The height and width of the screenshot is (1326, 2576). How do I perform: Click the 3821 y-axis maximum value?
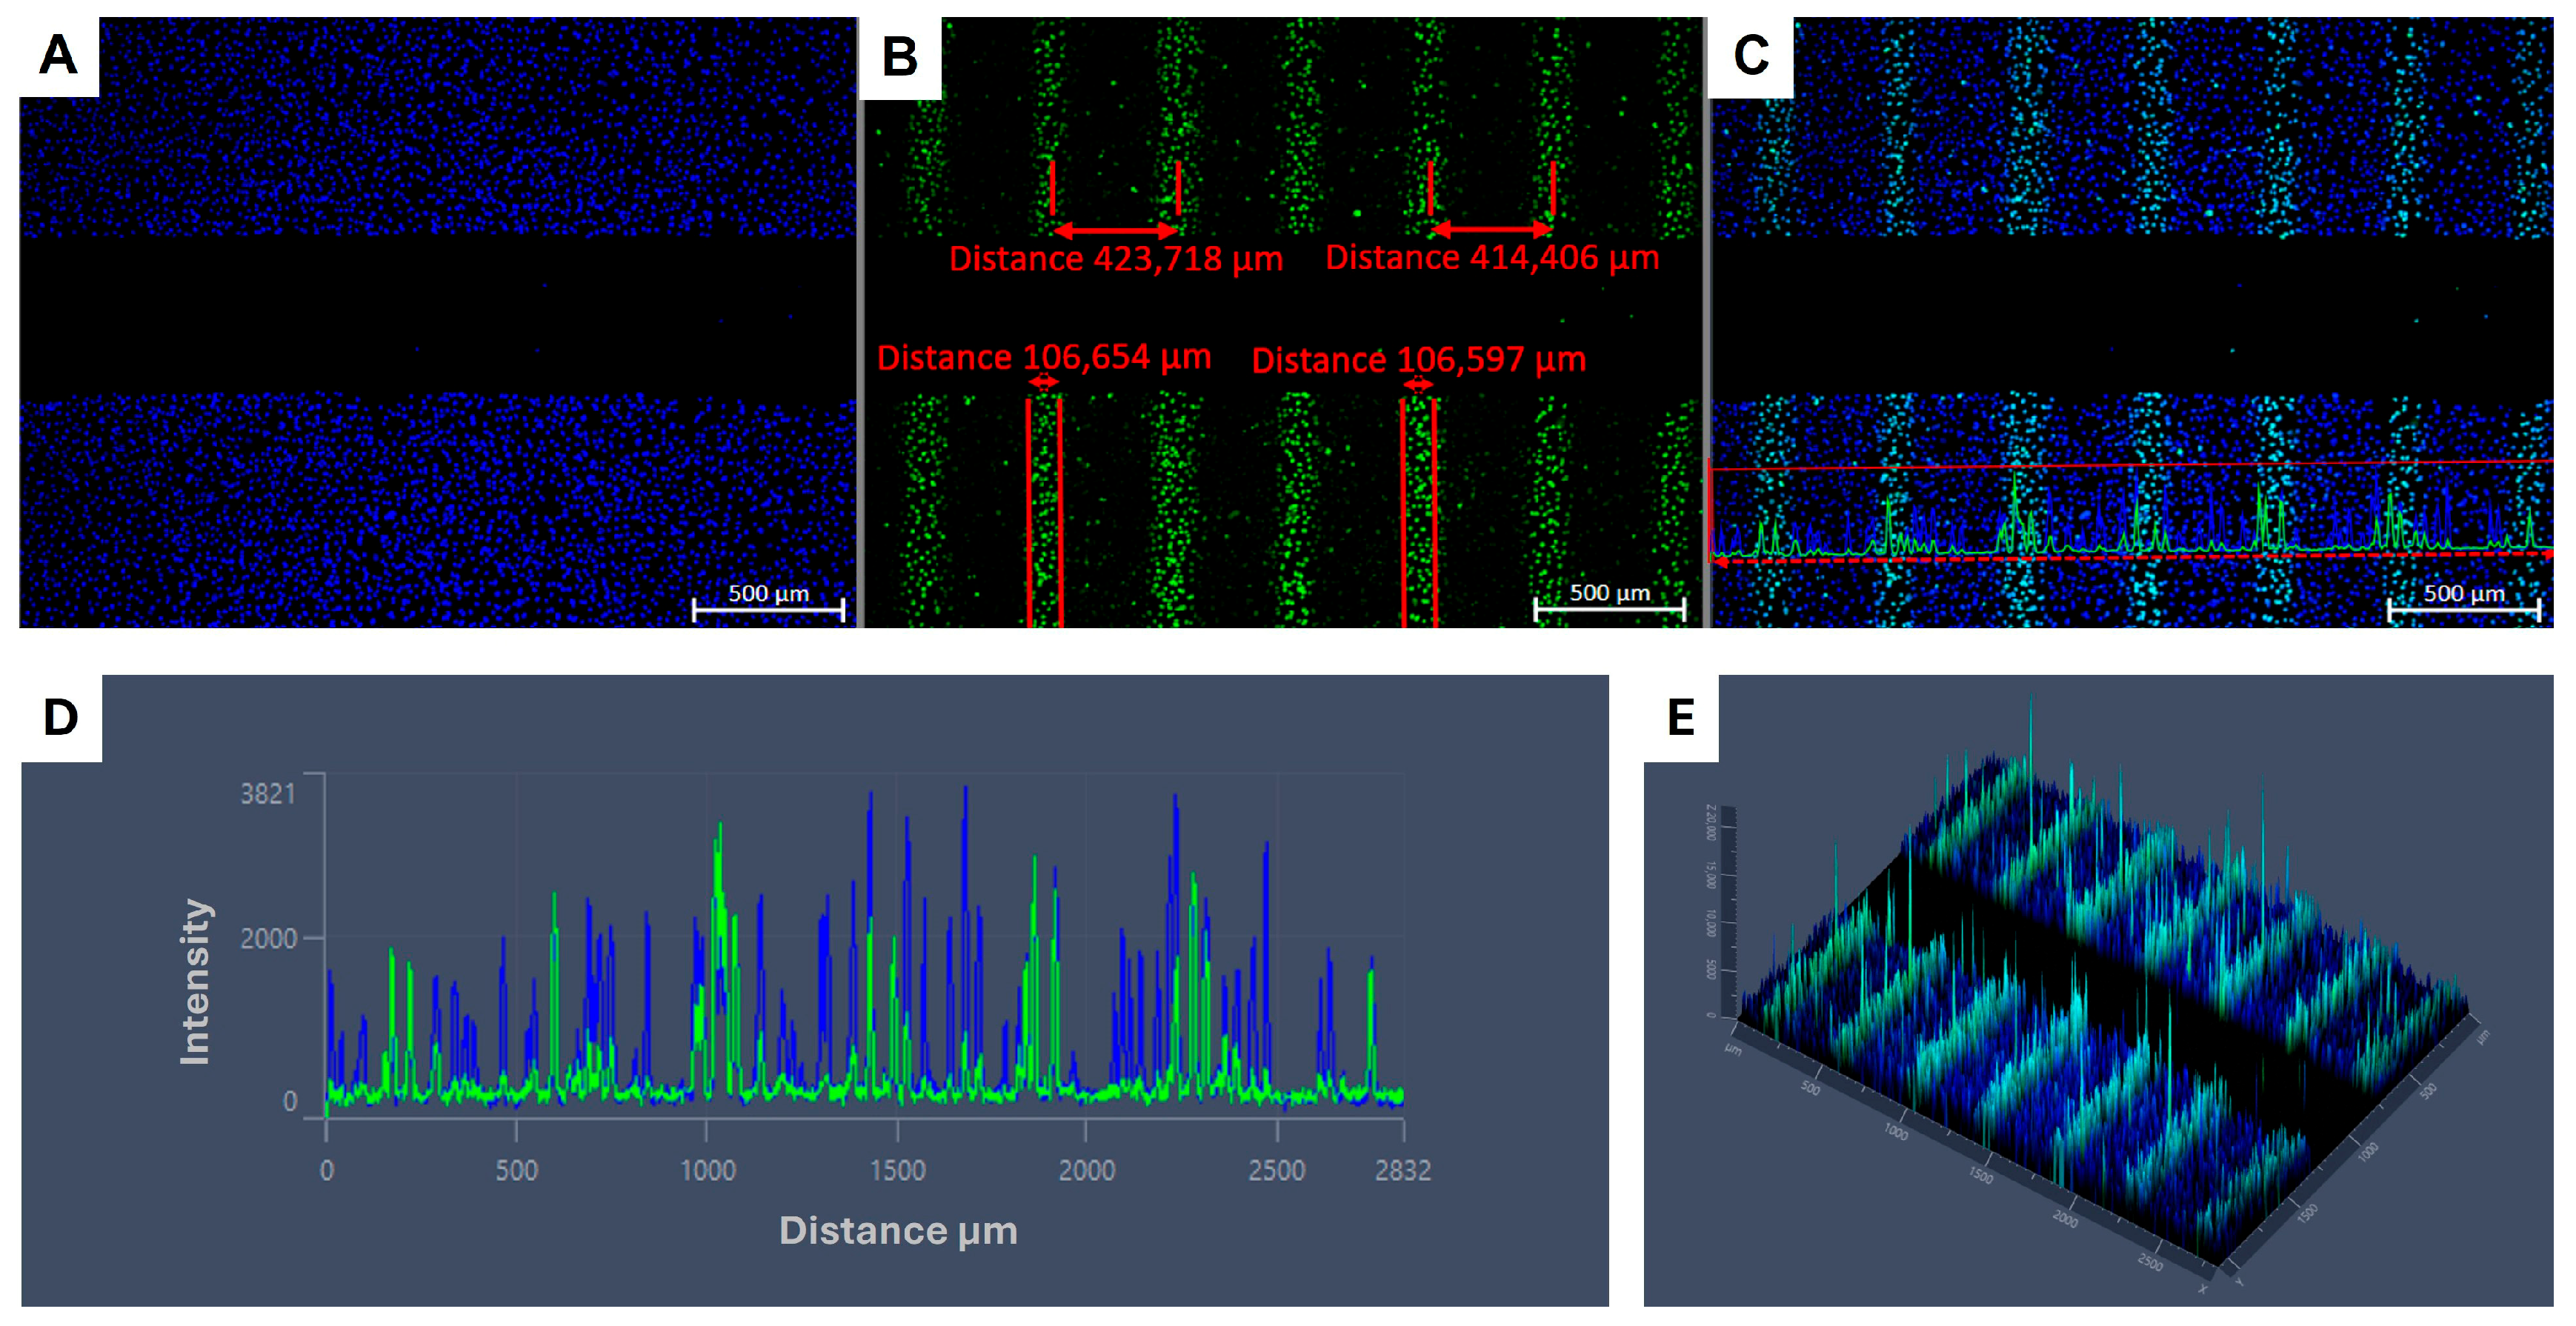268,794
